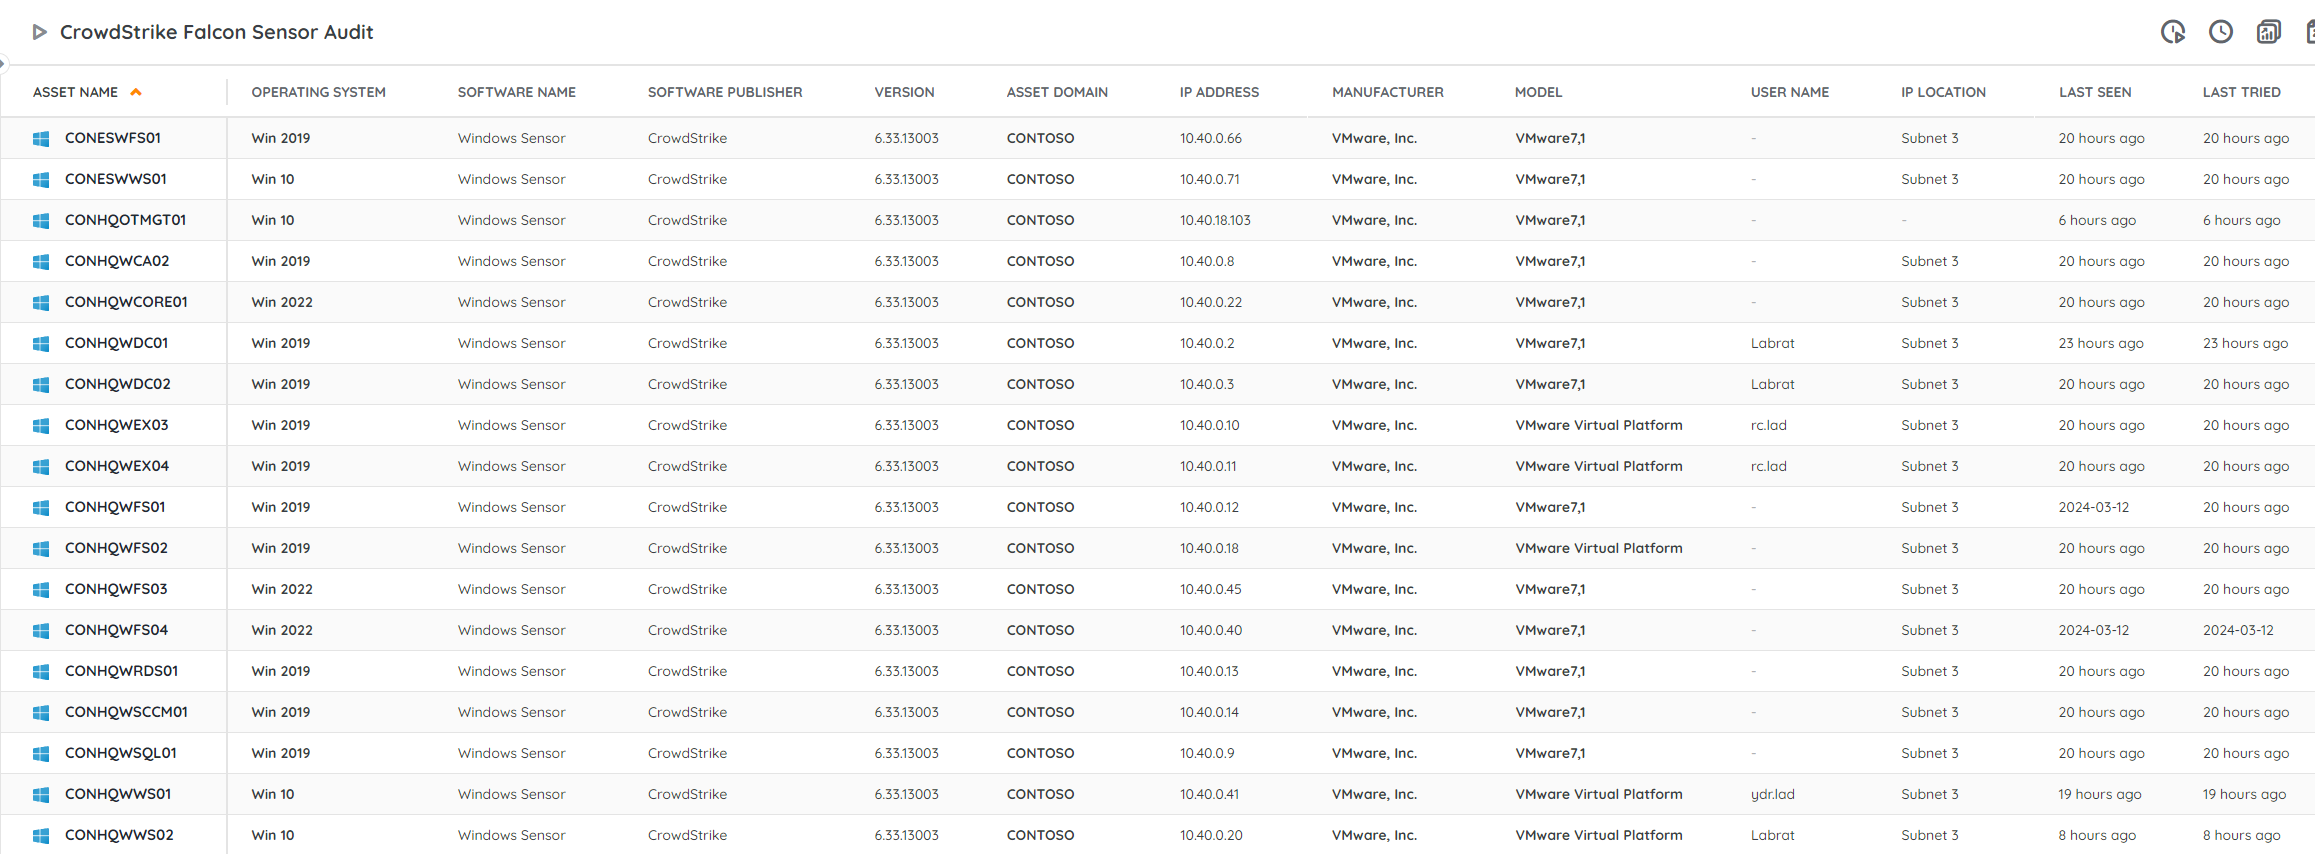Click the CrowdStrike Falcon Sensor Audit title
Image resolution: width=2315 pixels, height=854 pixels.
pos(216,32)
